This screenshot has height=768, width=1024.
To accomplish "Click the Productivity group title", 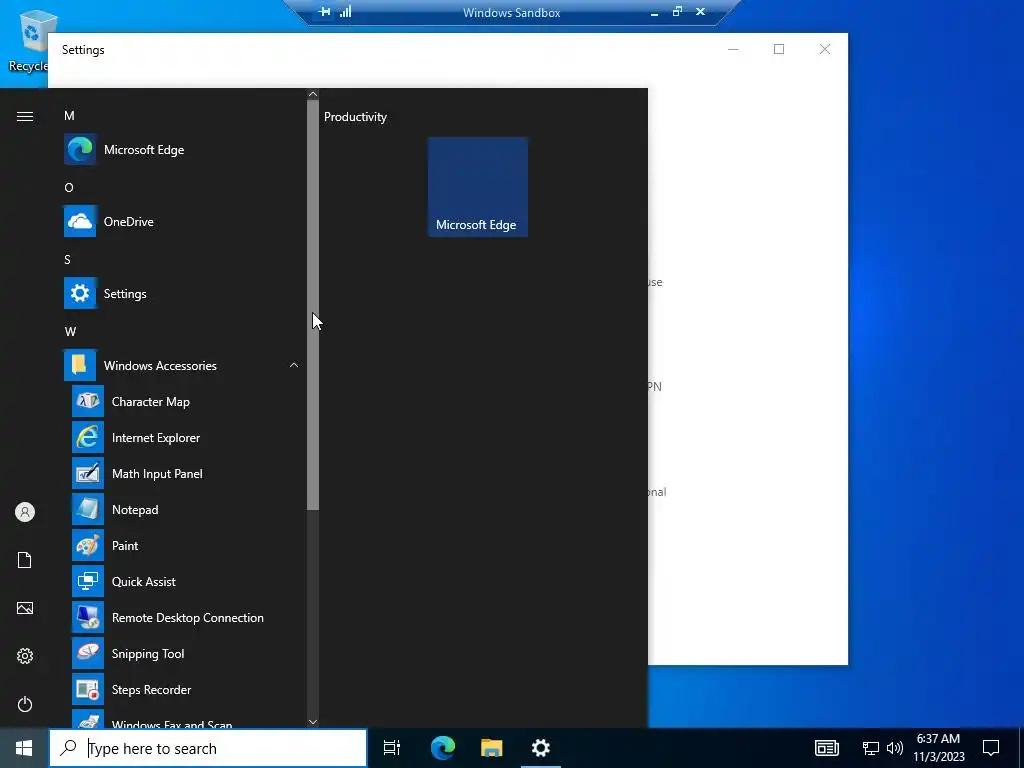I will (355, 117).
